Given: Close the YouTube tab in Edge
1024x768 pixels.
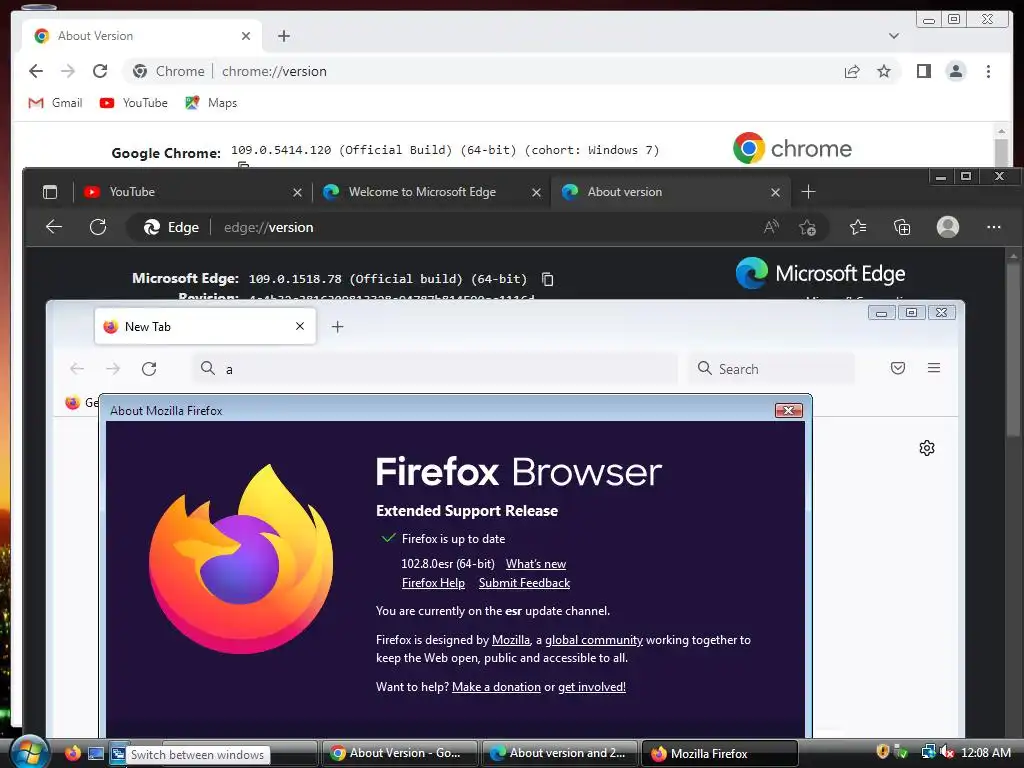Looking at the screenshot, I should (x=297, y=192).
